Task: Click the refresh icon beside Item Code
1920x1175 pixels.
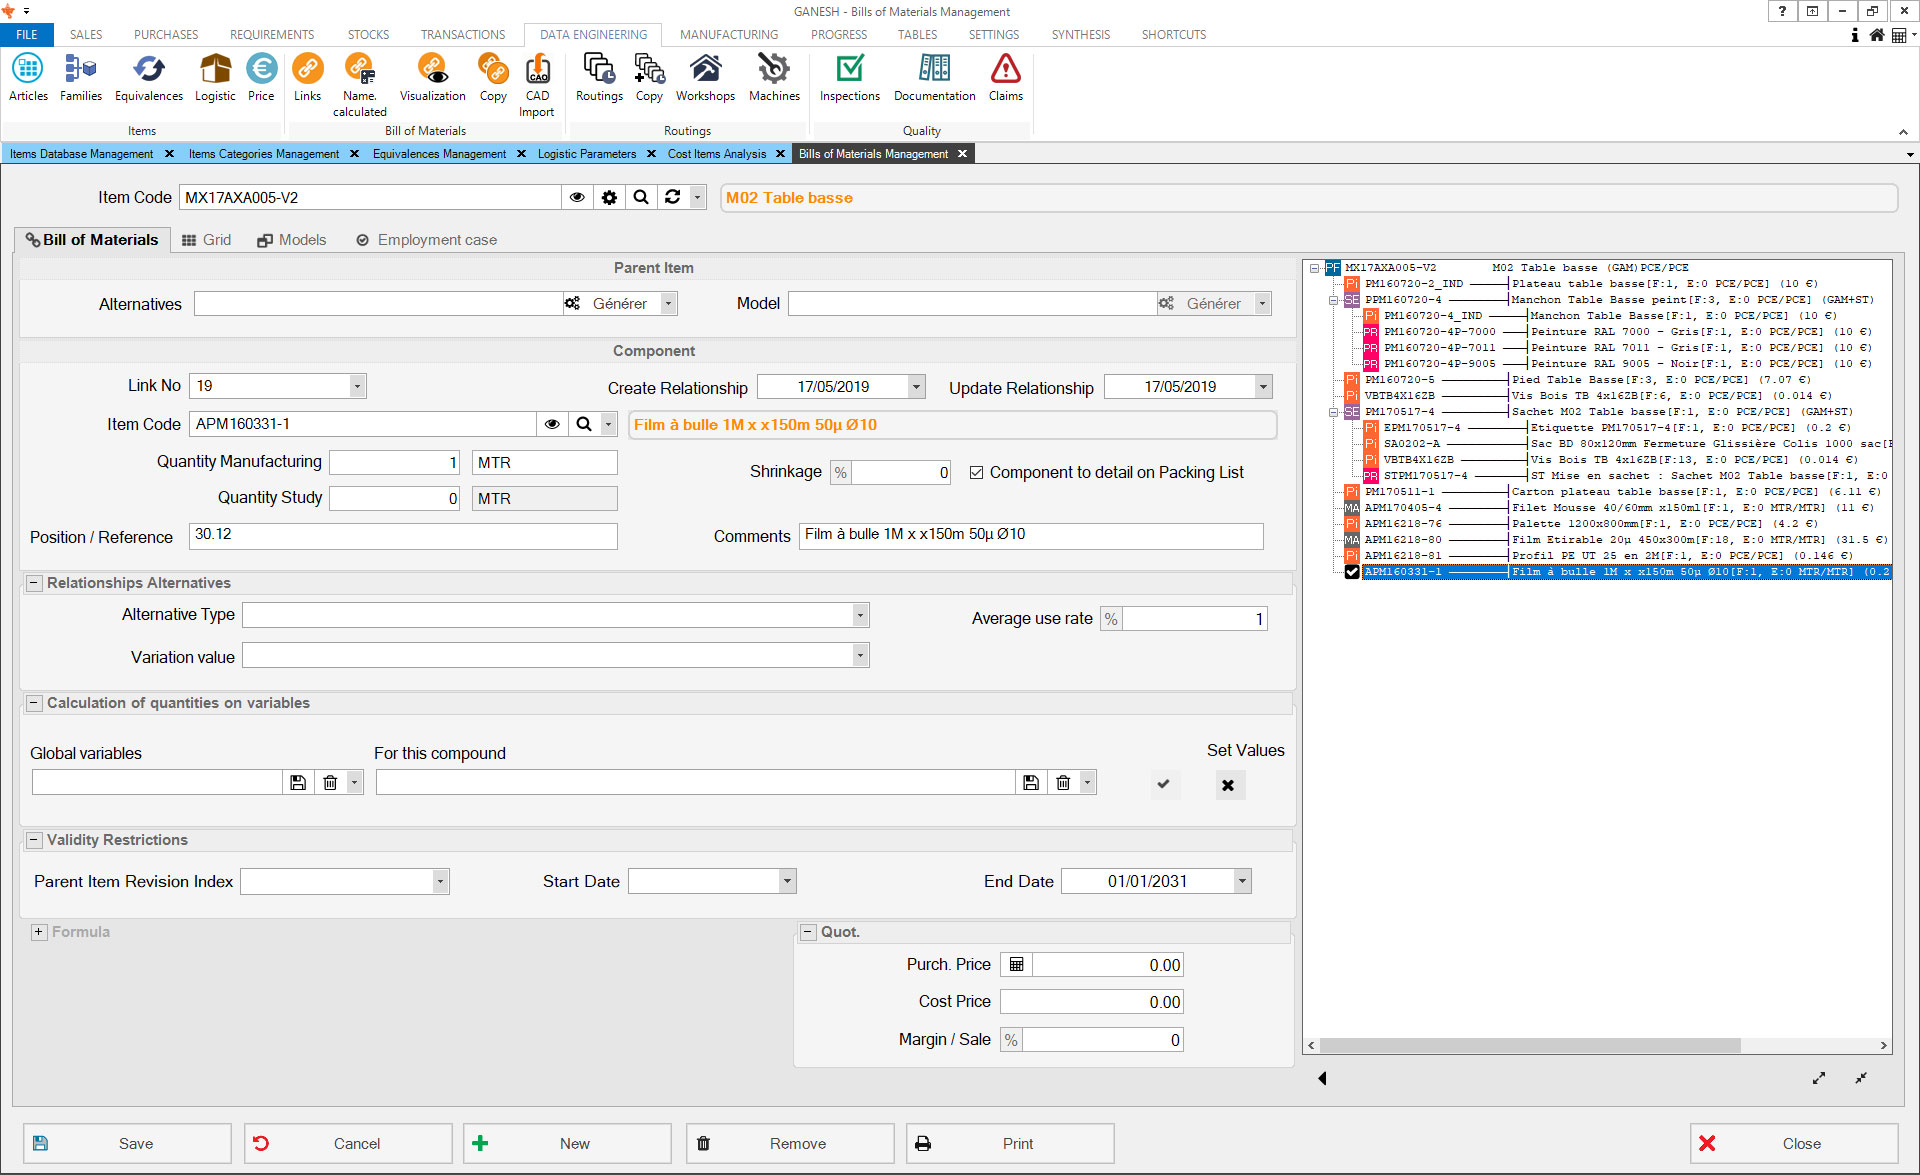Action: pos(673,198)
